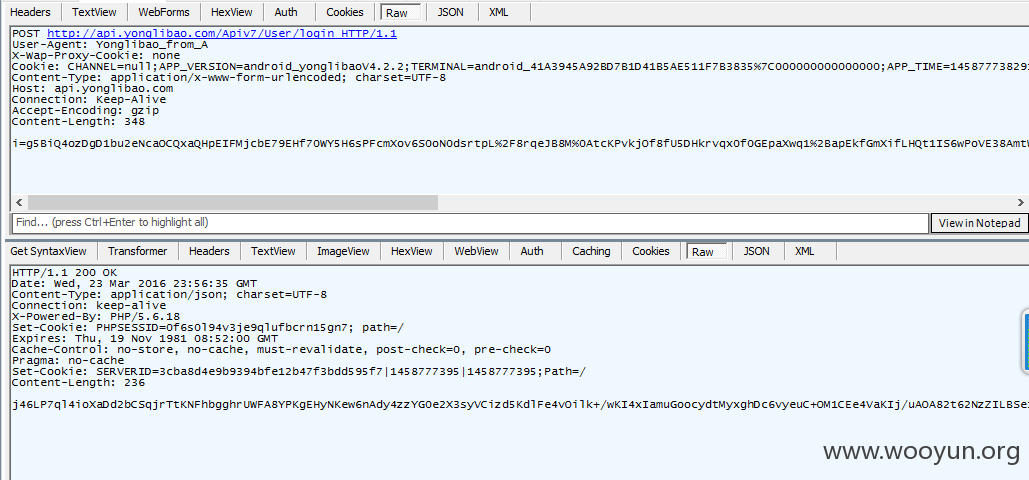1029x480 pixels.
Task: Click the Cache-Control response header line
Action: point(282,349)
